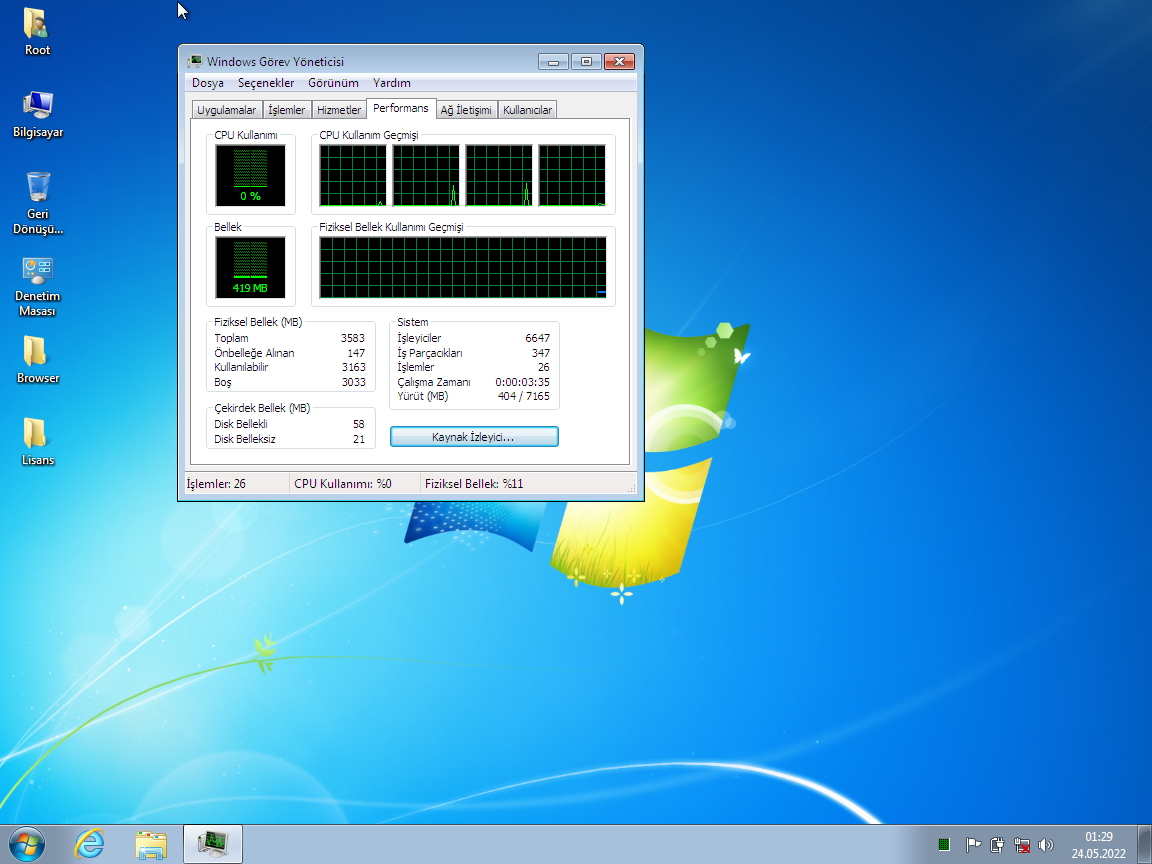Click the network disconnected tray icon
The width and height of the screenshot is (1152, 864).
tap(1021, 845)
